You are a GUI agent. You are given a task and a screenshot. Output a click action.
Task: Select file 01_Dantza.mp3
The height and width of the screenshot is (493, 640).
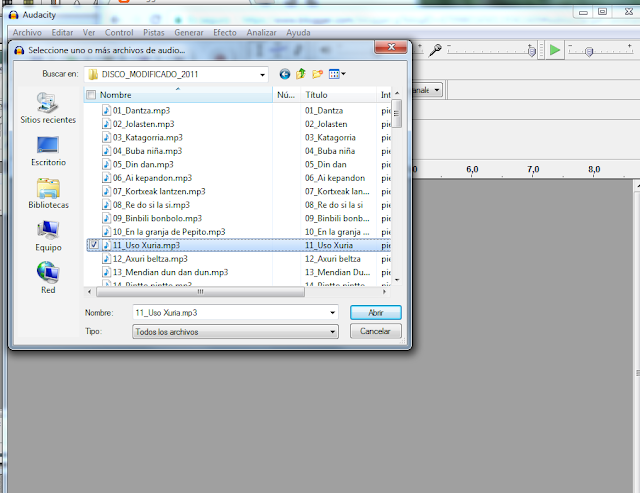141,111
